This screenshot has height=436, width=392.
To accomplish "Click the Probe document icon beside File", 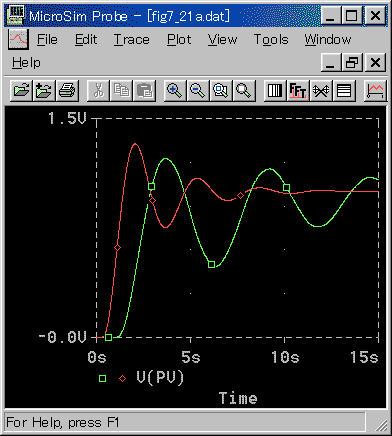I will [18, 39].
